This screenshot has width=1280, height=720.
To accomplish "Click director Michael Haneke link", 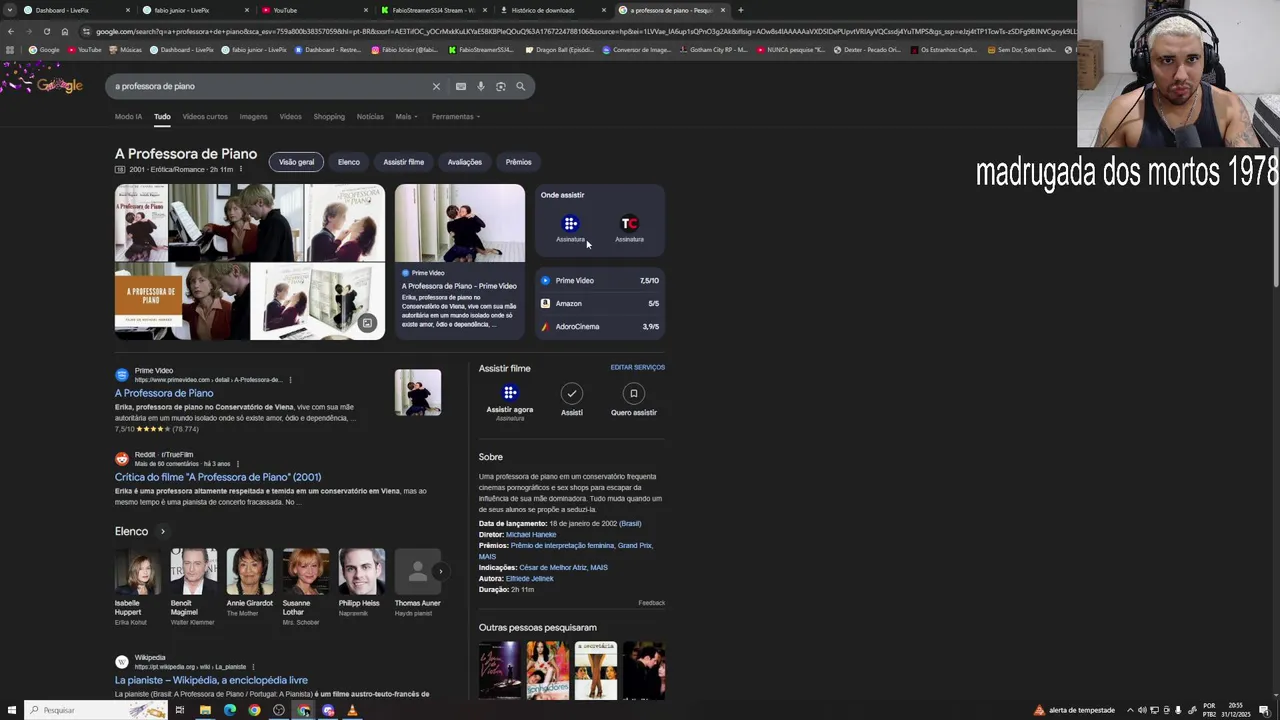I will [x=531, y=535].
